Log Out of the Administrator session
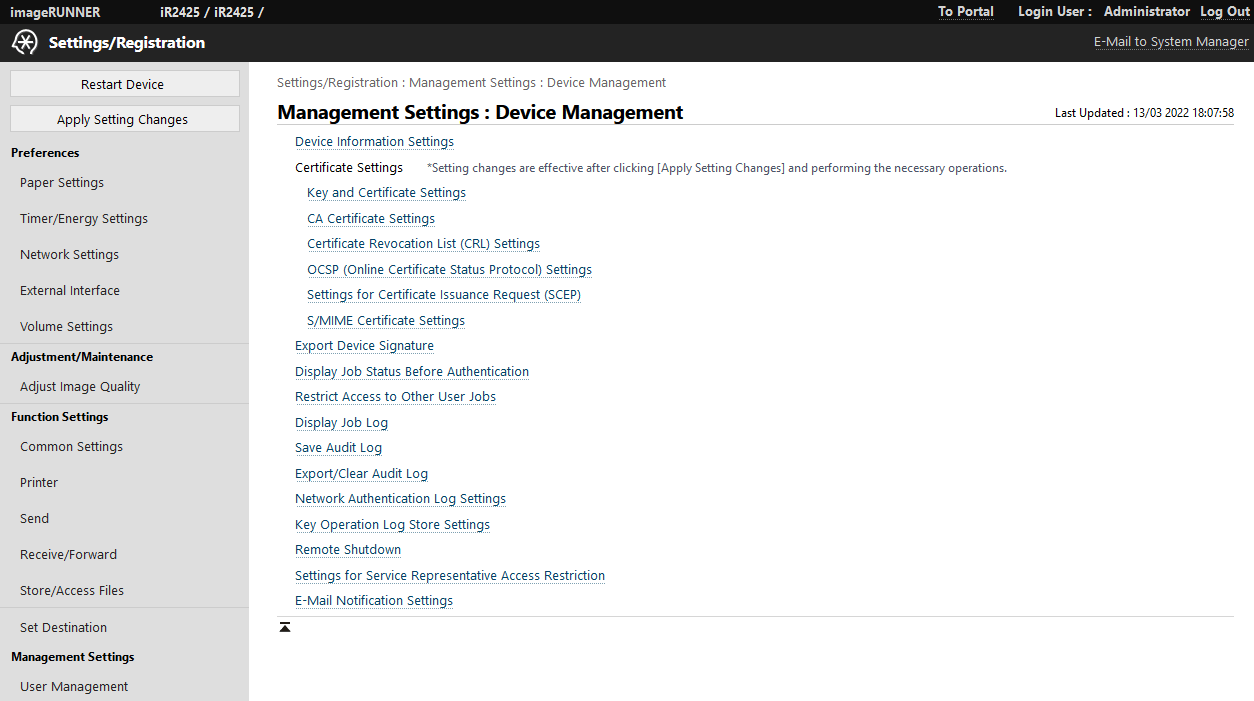Screen dimensions: 1254x701 [x=1224, y=12]
